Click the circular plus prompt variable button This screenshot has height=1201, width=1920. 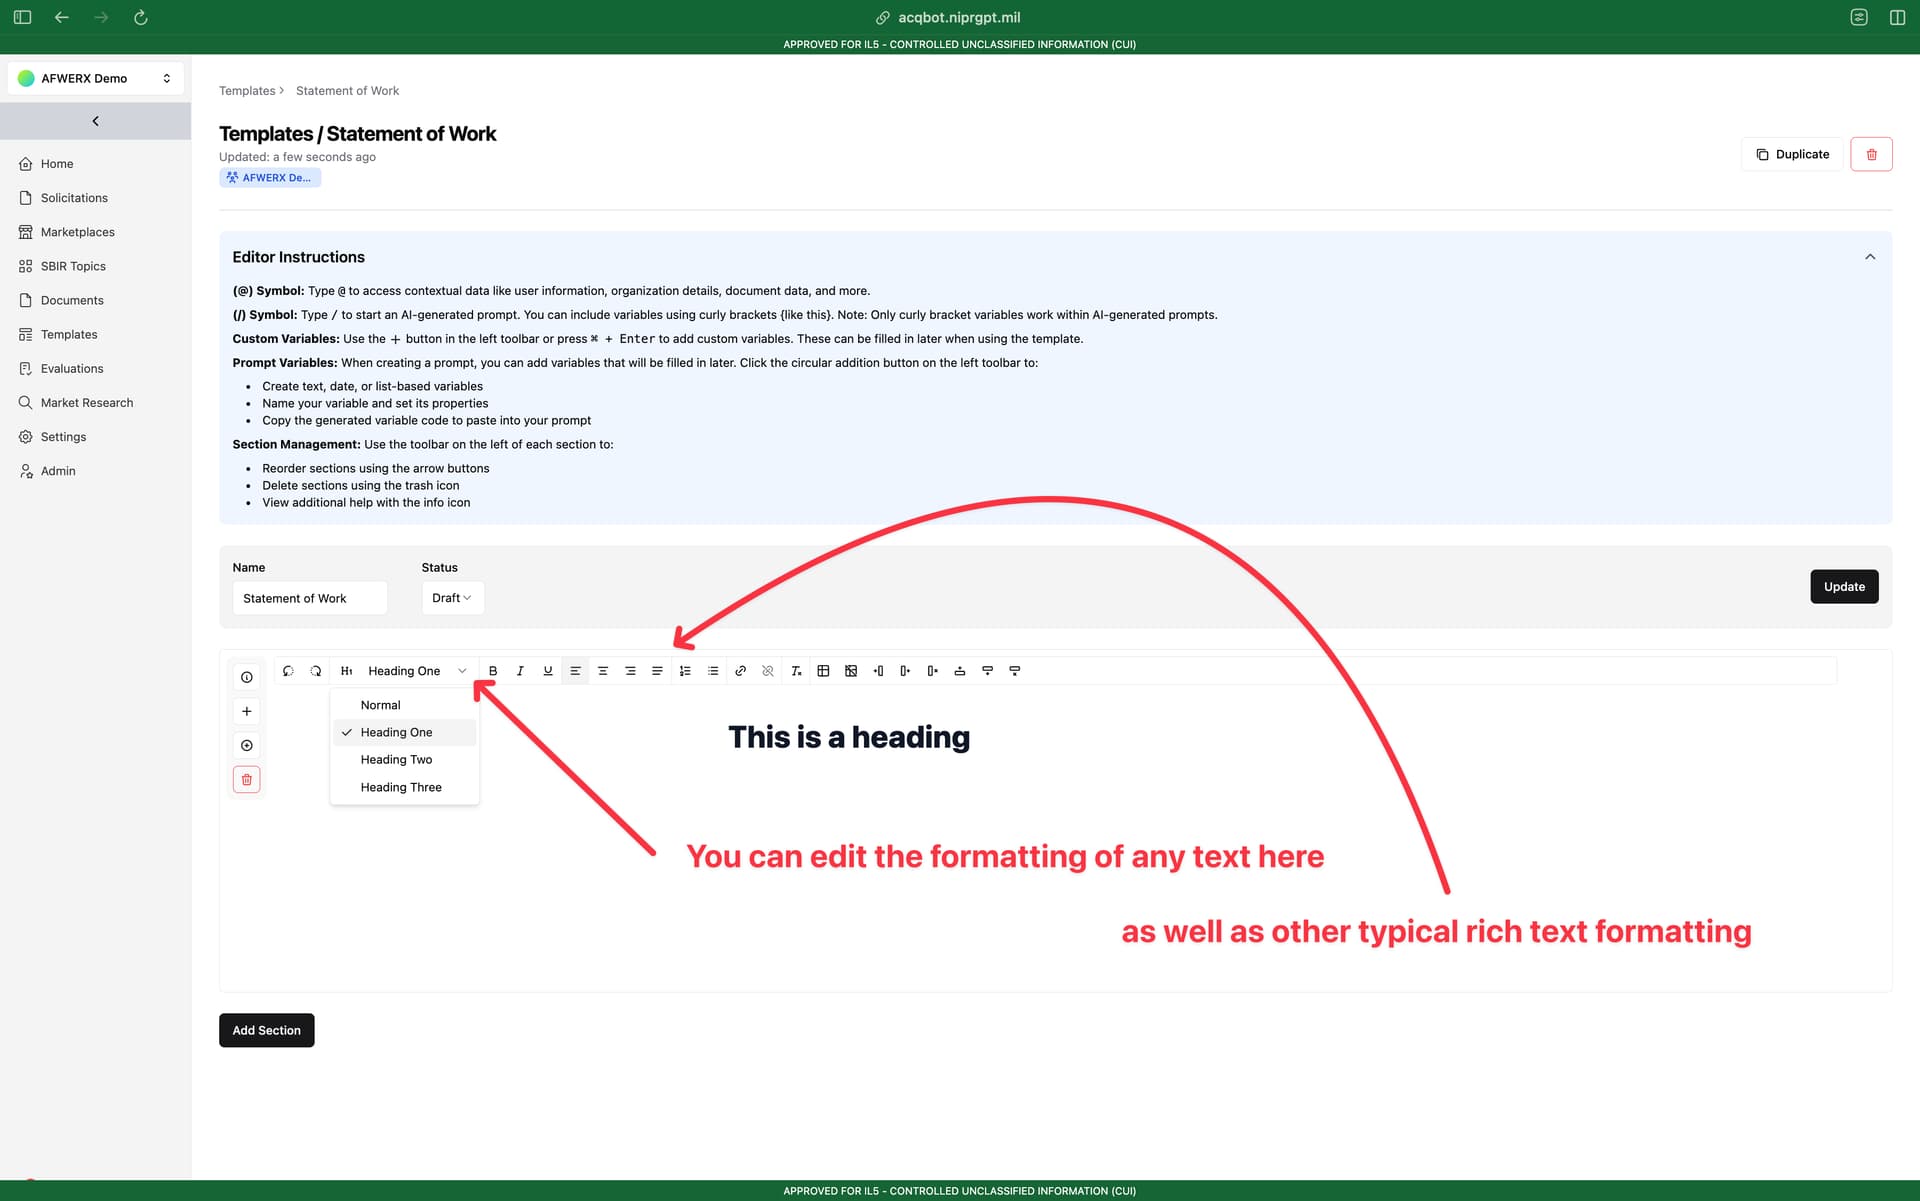tap(247, 745)
